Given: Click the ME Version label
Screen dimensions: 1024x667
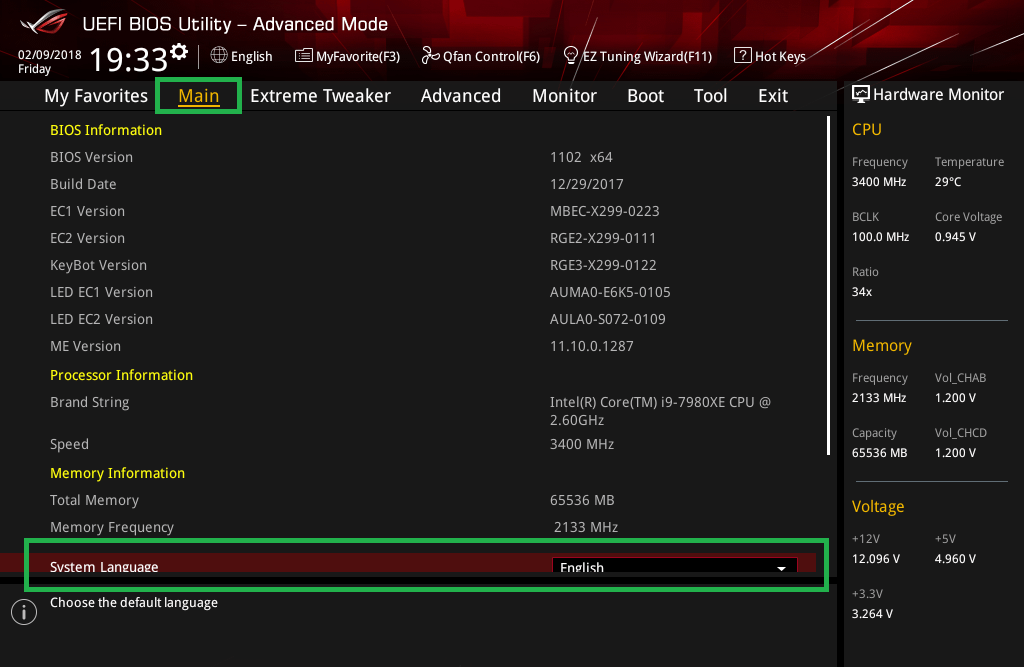Looking at the screenshot, I should click(86, 346).
